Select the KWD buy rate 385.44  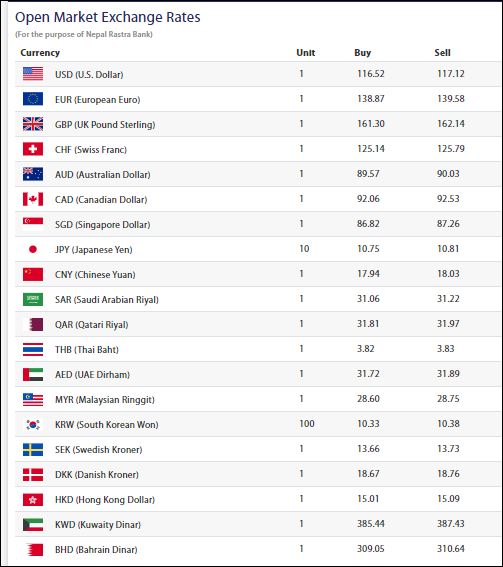coord(371,524)
